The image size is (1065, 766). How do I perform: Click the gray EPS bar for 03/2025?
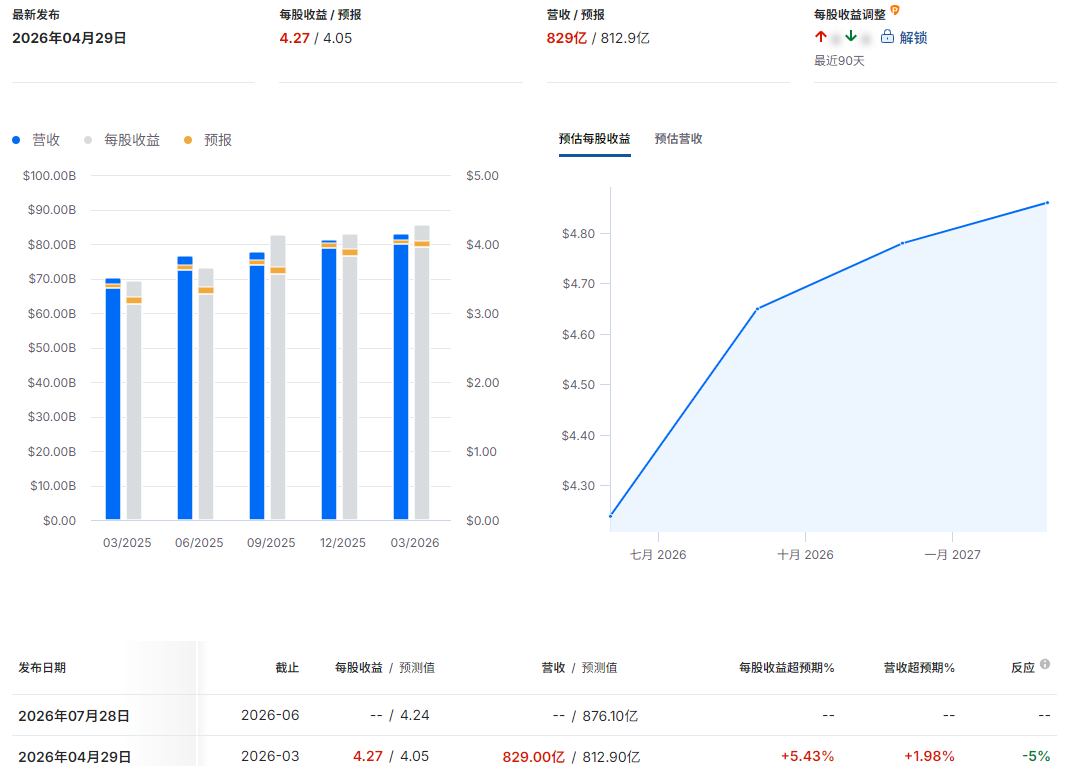click(x=134, y=401)
